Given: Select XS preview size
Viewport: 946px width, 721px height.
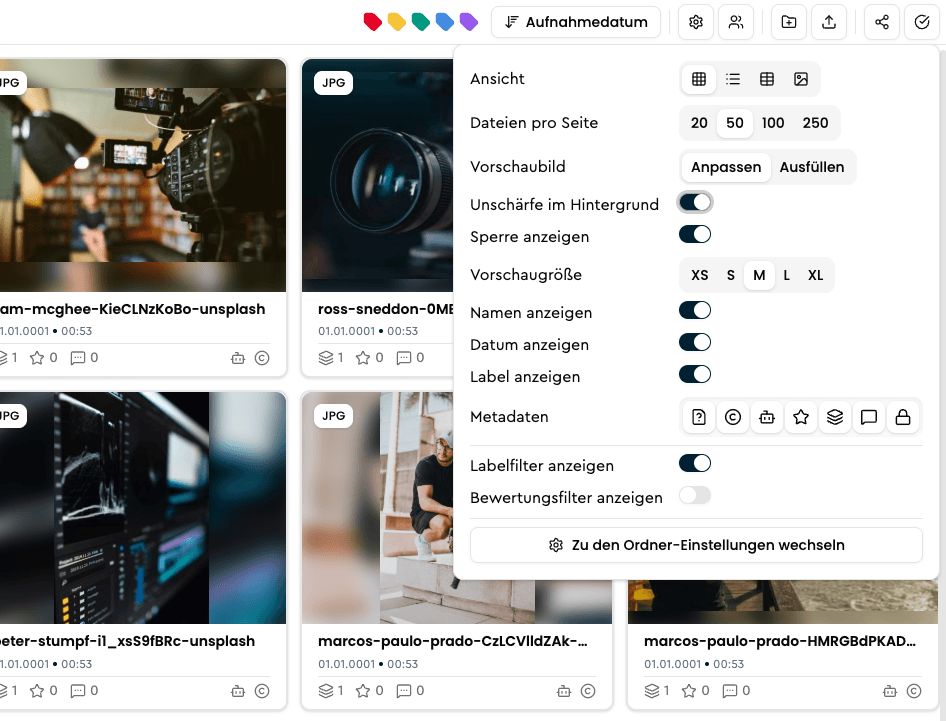Looking at the screenshot, I should [699, 275].
